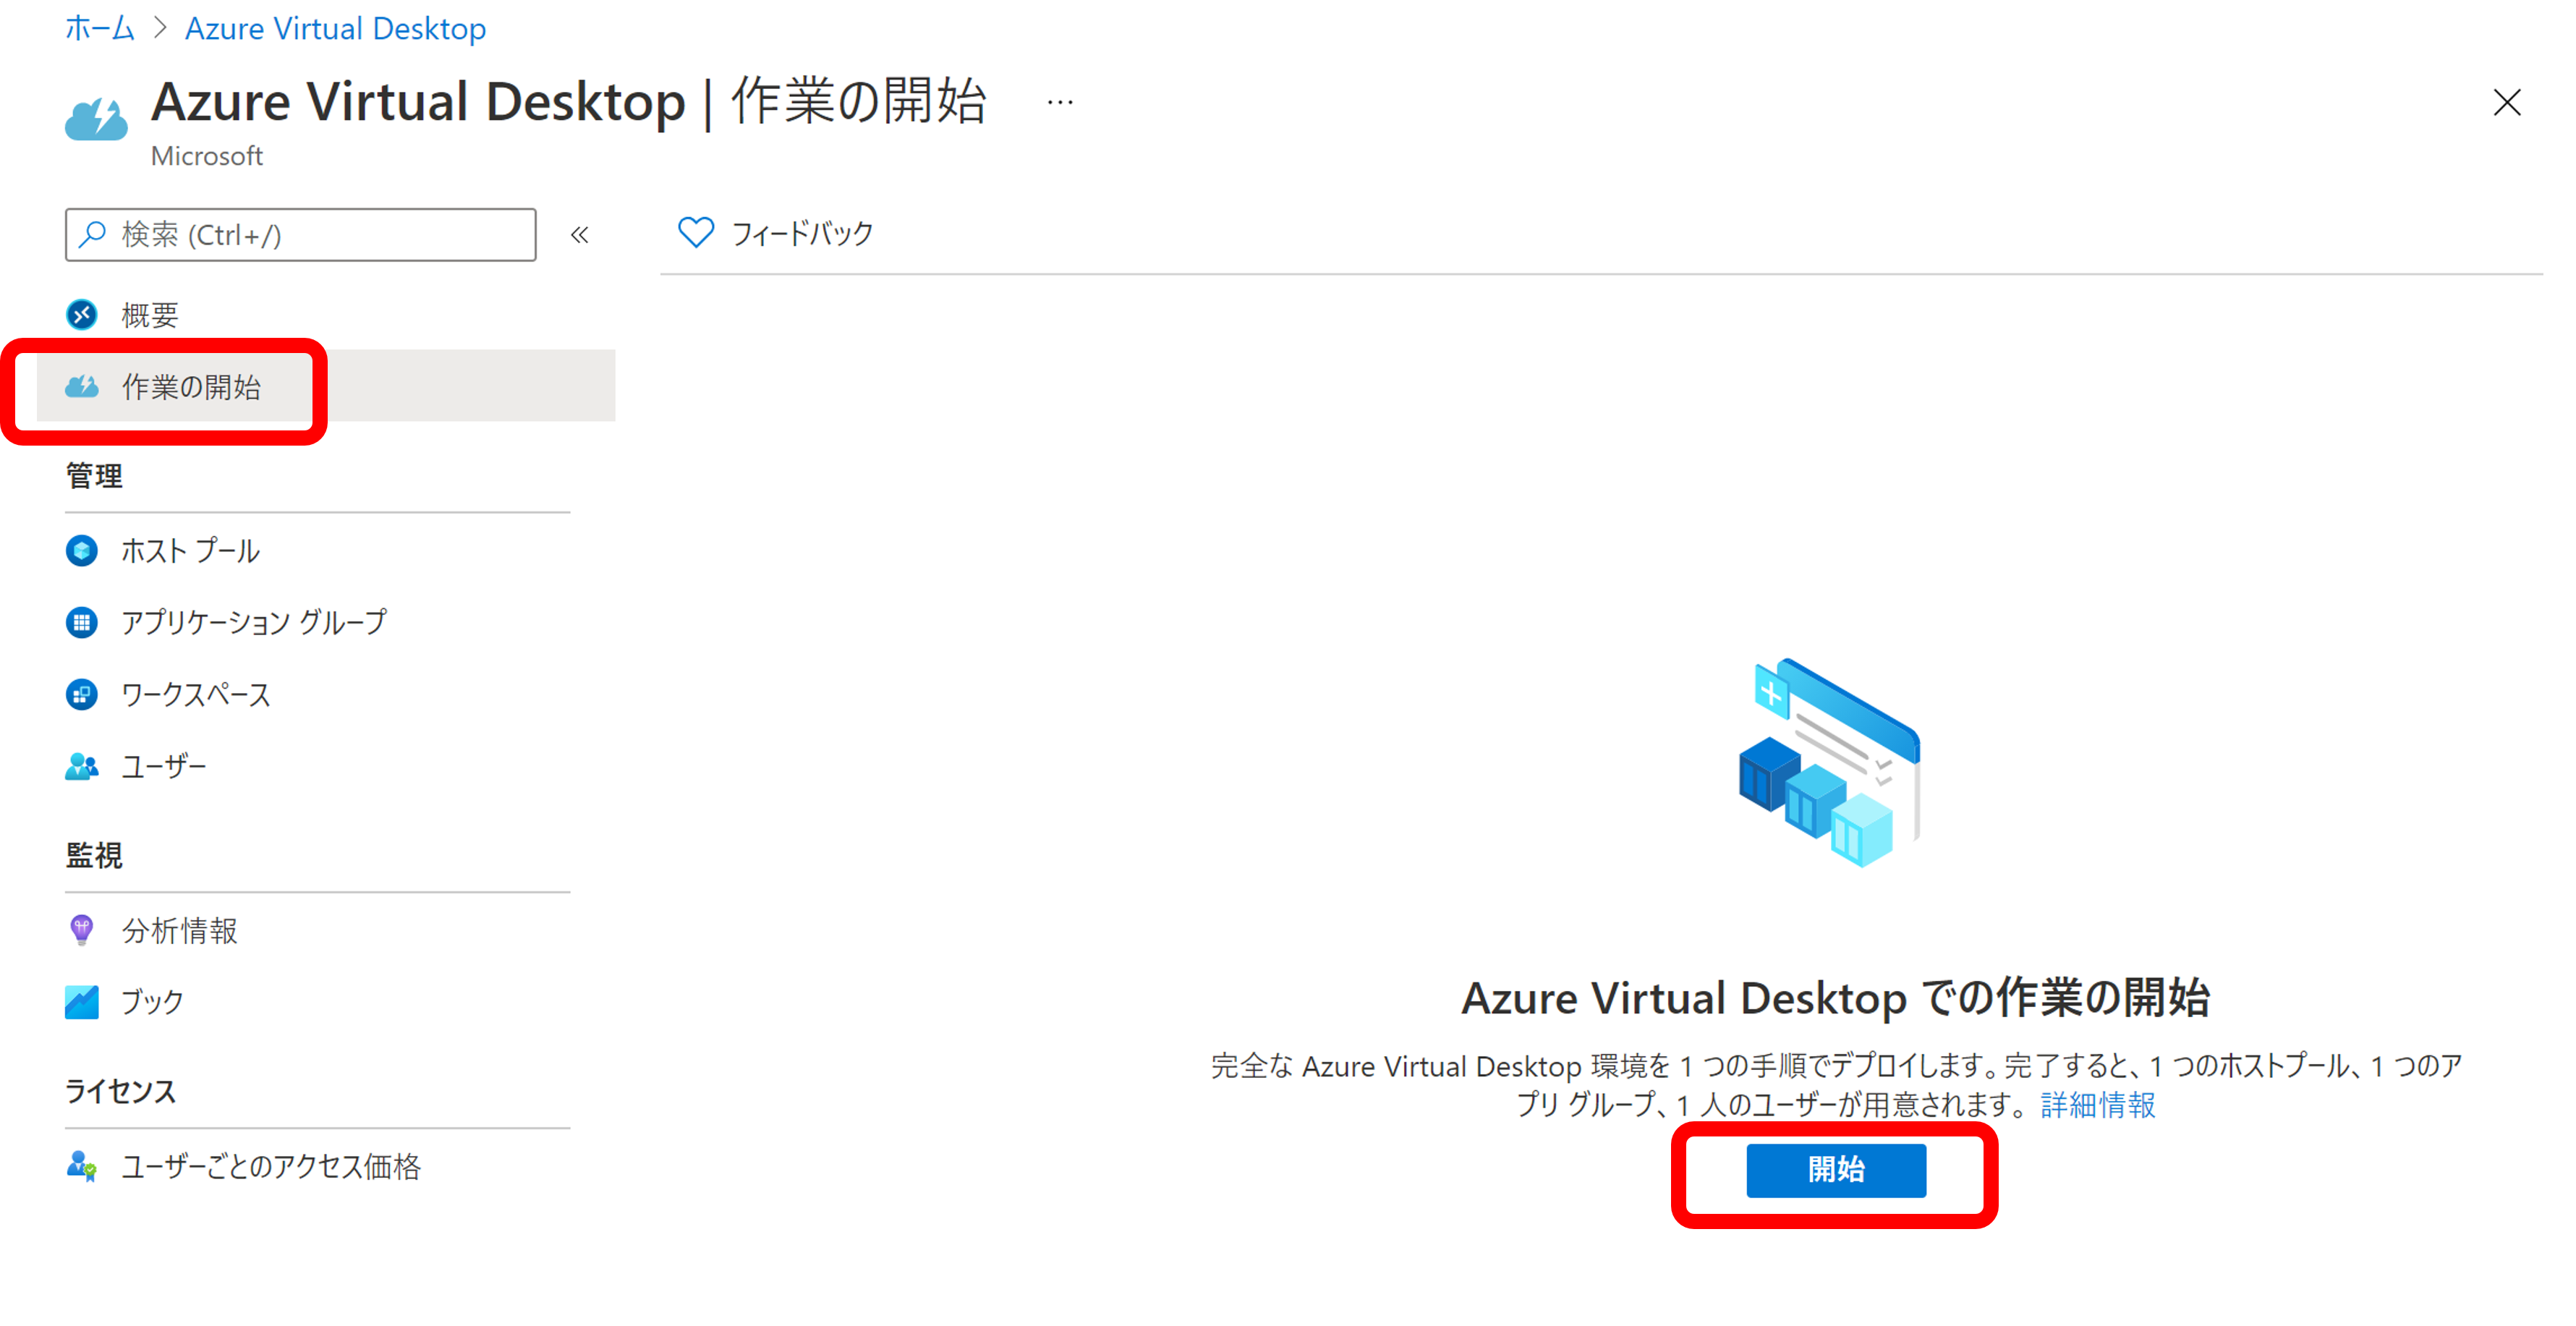This screenshot has width=2576, height=1326.
Task: Click the getting started illustration image
Action: 1829,762
